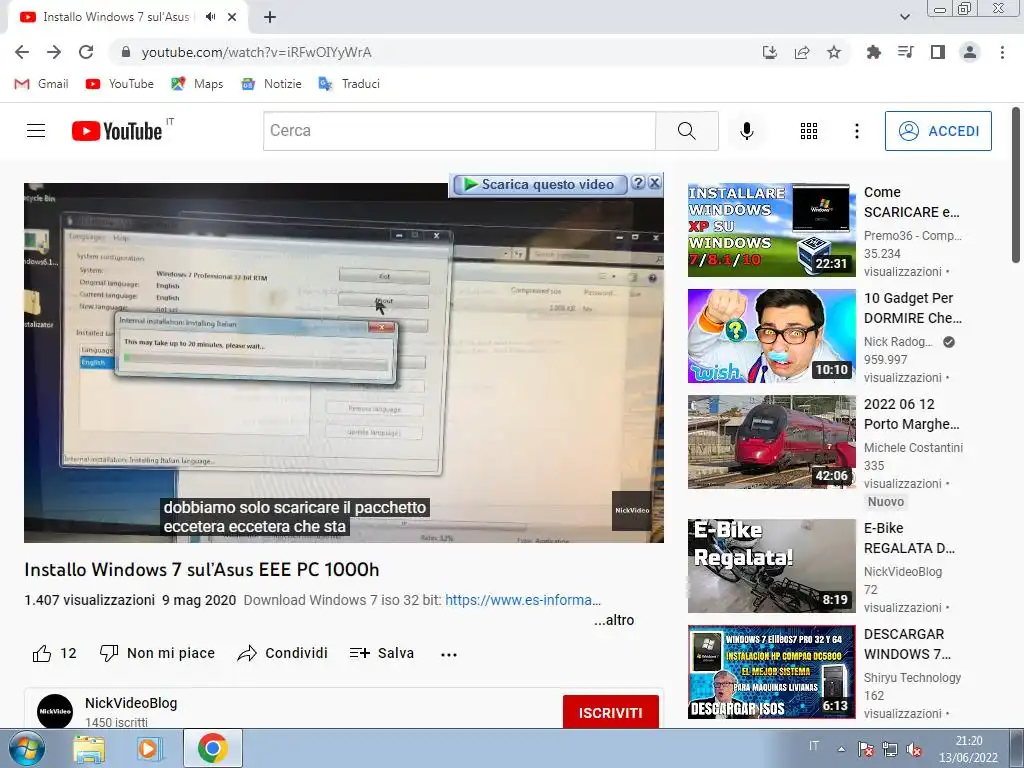The height and width of the screenshot is (768, 1024).
Task: Open the Maps bookmark
Action: point(197,84)
